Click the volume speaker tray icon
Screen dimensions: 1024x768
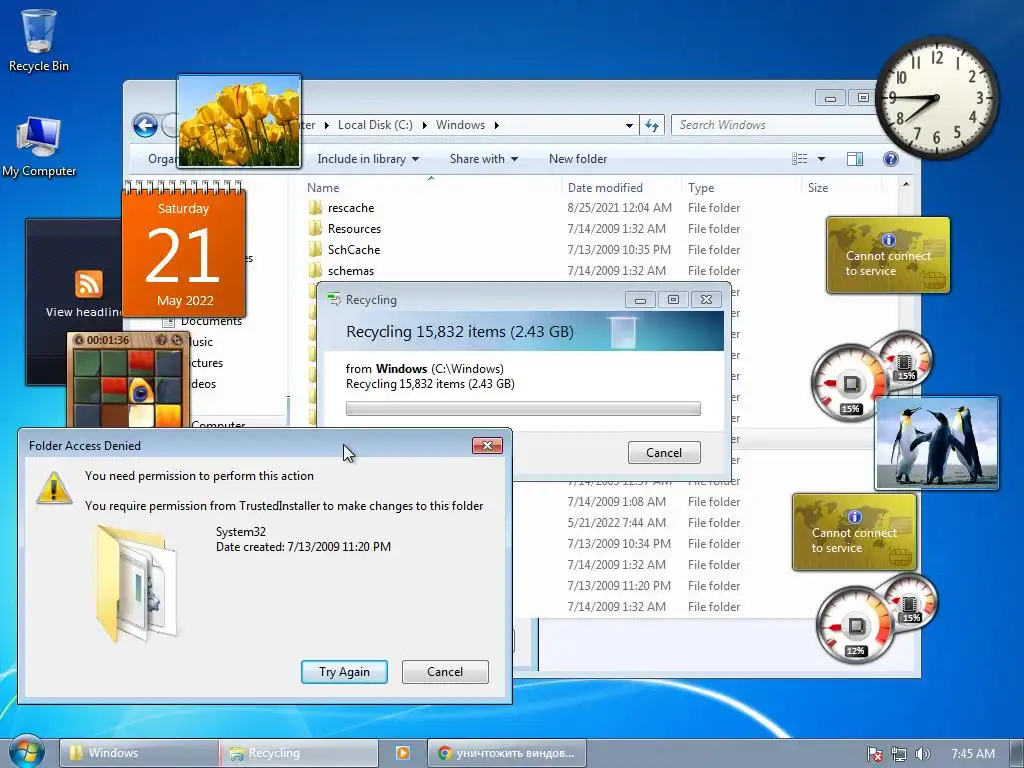pos(922,754)
